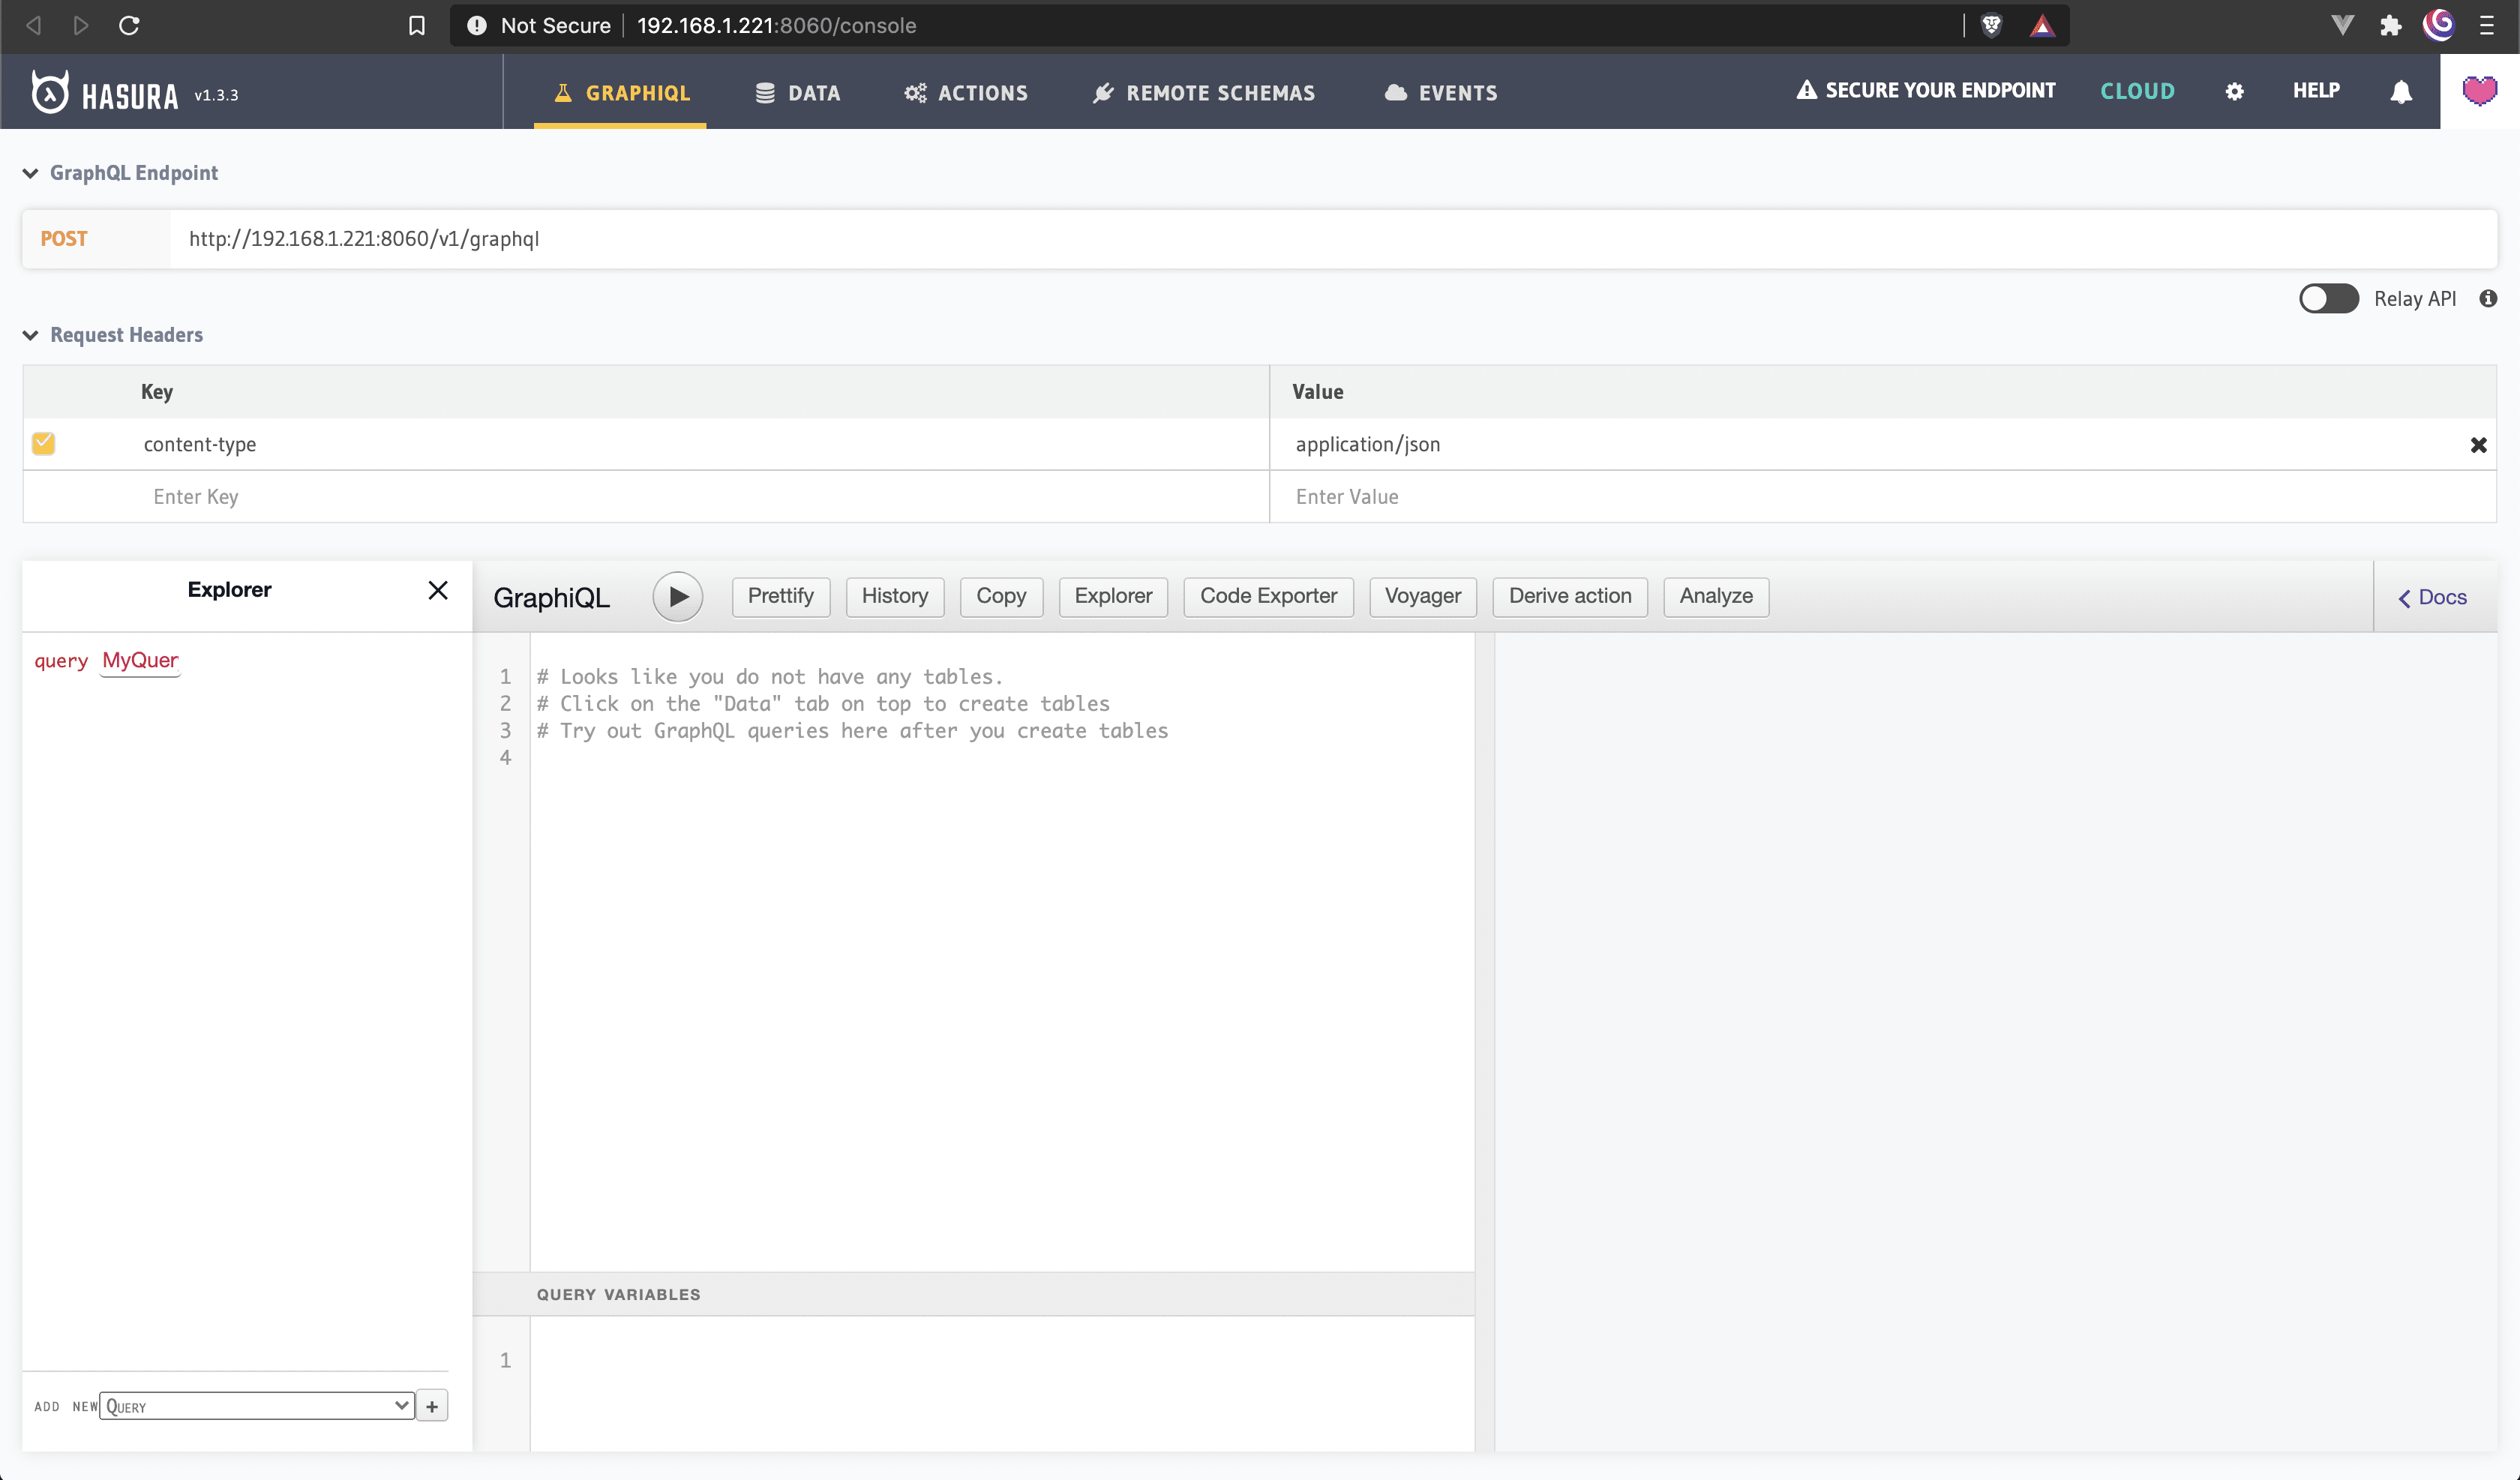Open the Actions tab
The width and height of the screenshot is (2520, 1480).
pyautogui.click(x=966, y=93)
